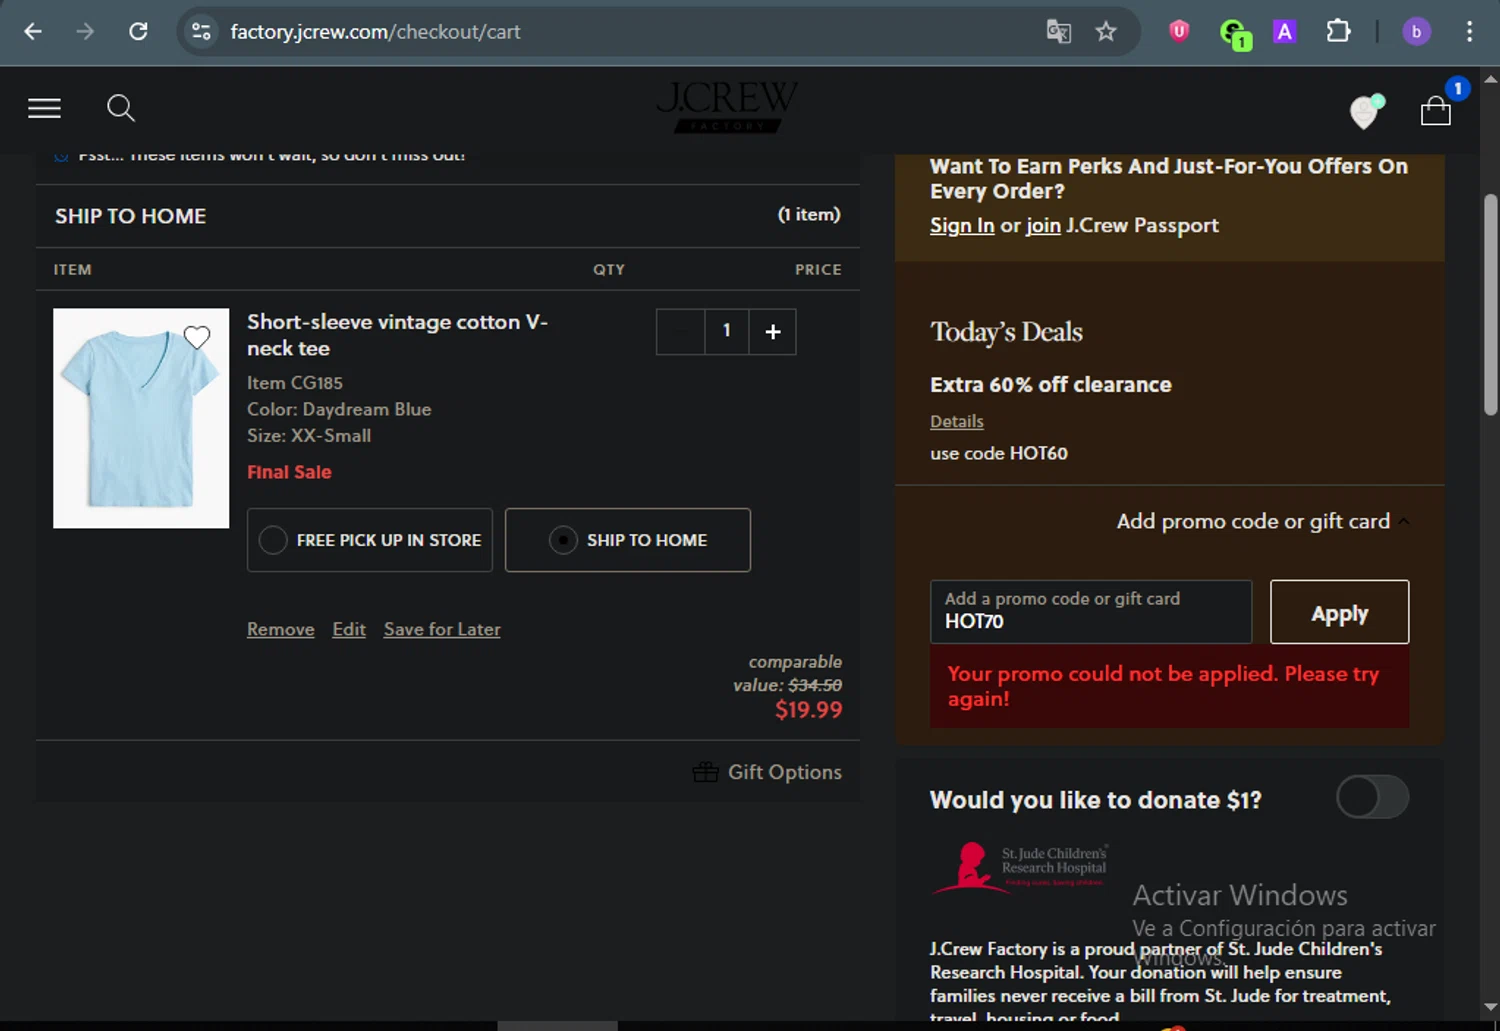The height and width of the screenshot is (1031, 1500).
Task: Collapse Add promo code or gift card
Action: [x=1263, y=521]
